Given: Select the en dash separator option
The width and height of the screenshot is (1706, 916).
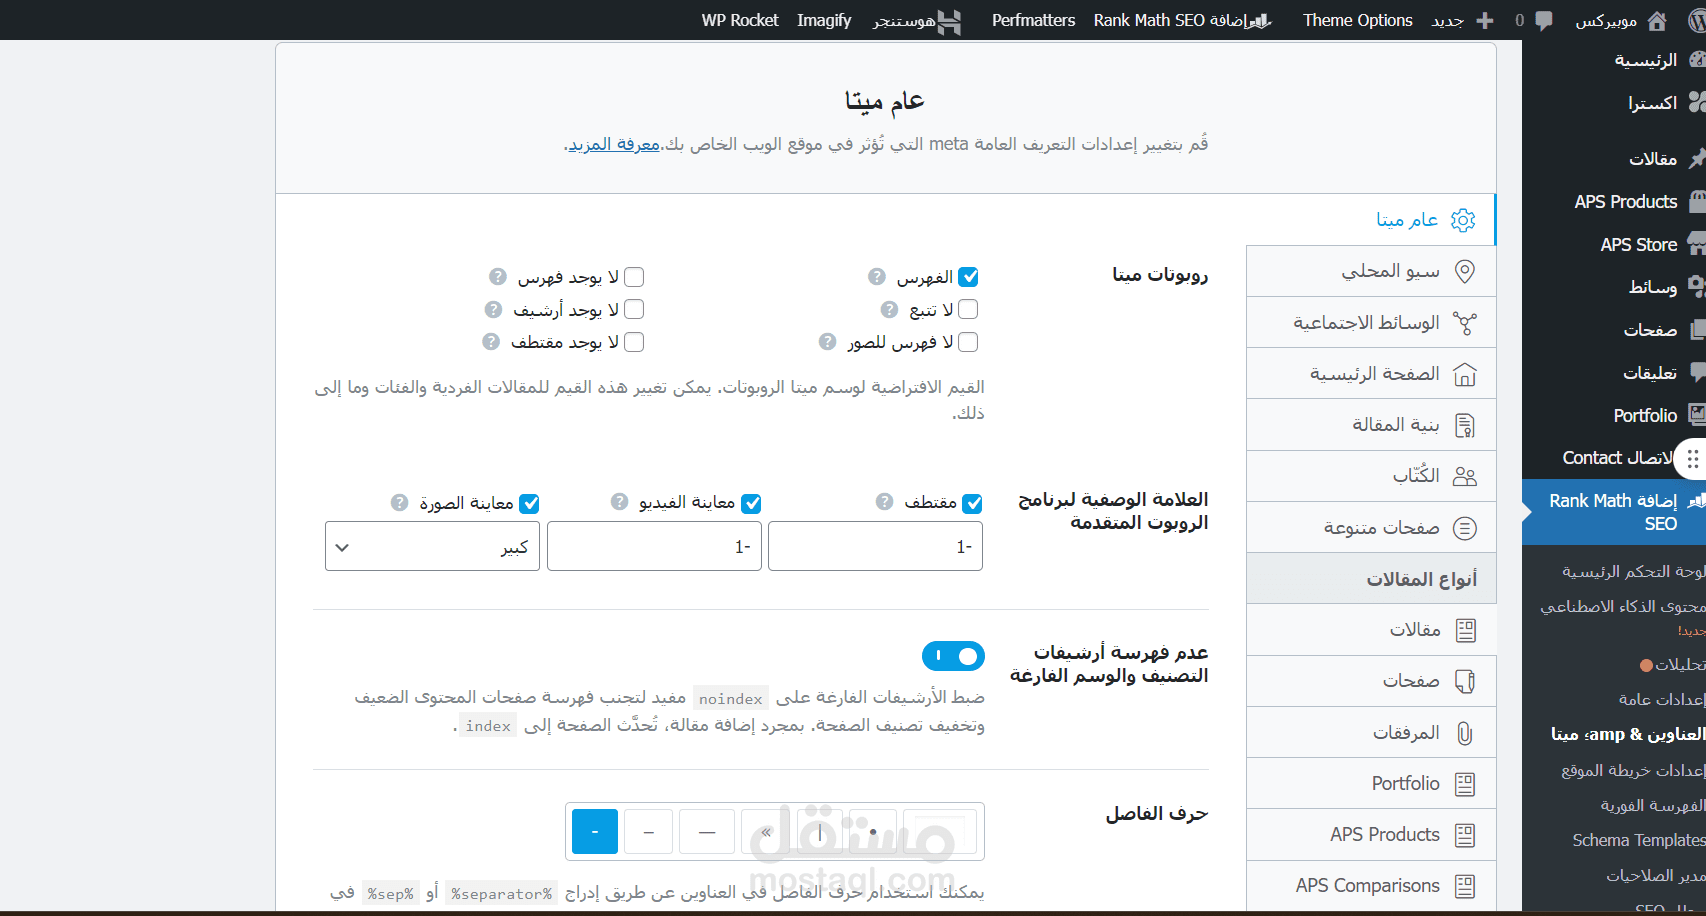Looking at the screenshot, I should 649,831.
